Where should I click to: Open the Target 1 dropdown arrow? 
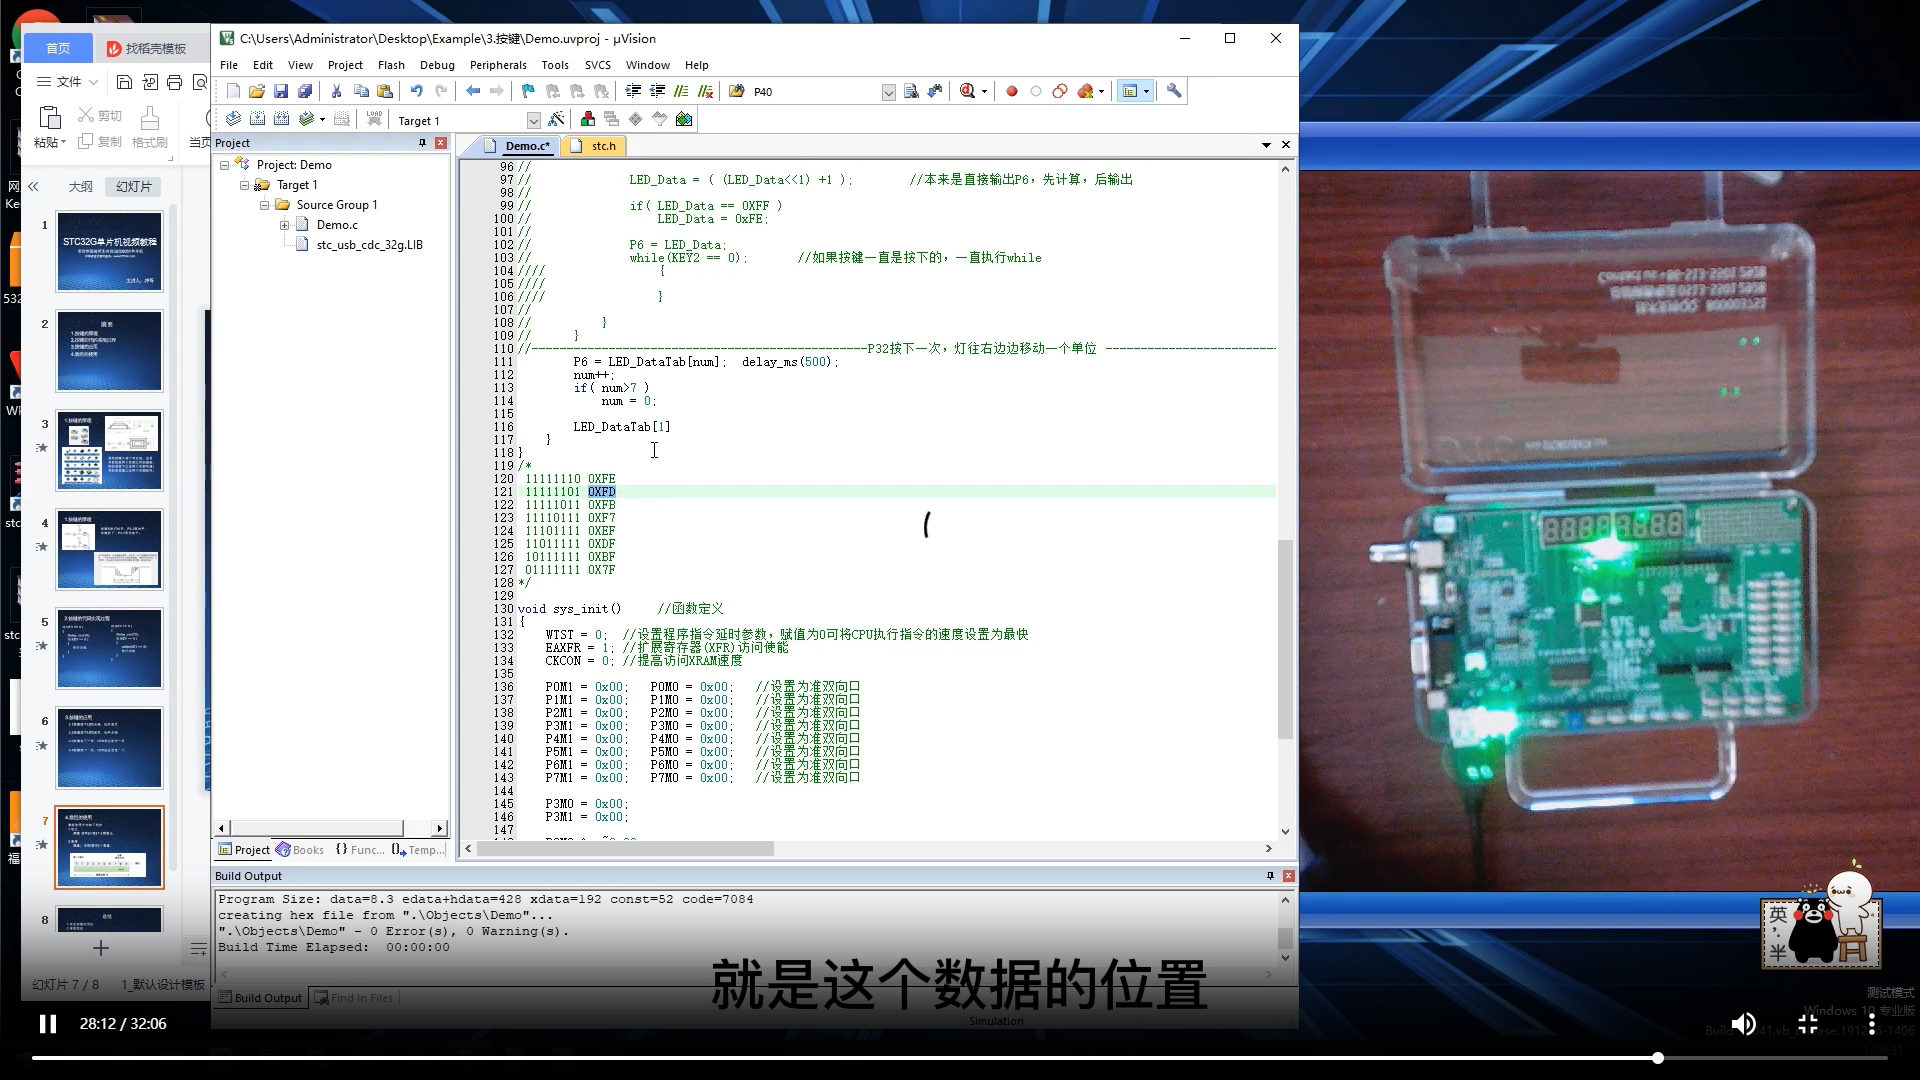click(x=534, y=120)
